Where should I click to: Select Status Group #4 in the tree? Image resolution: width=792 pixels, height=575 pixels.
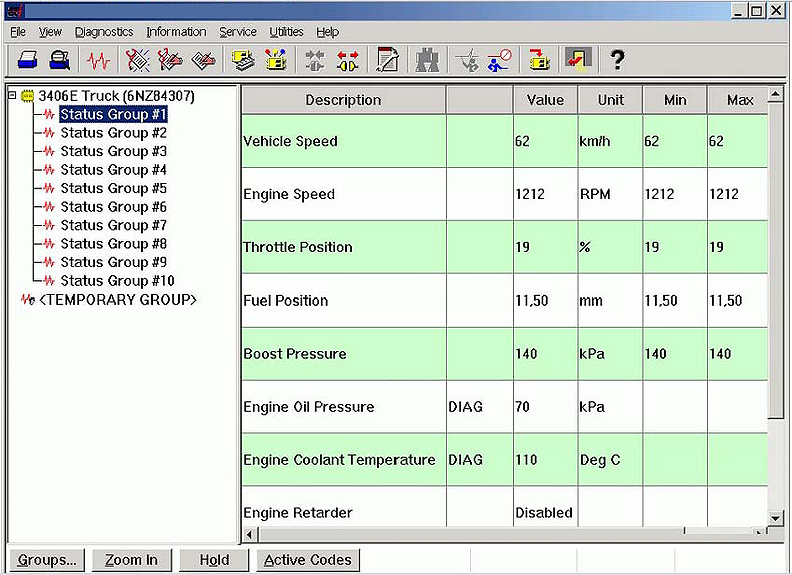coord(114,170)
